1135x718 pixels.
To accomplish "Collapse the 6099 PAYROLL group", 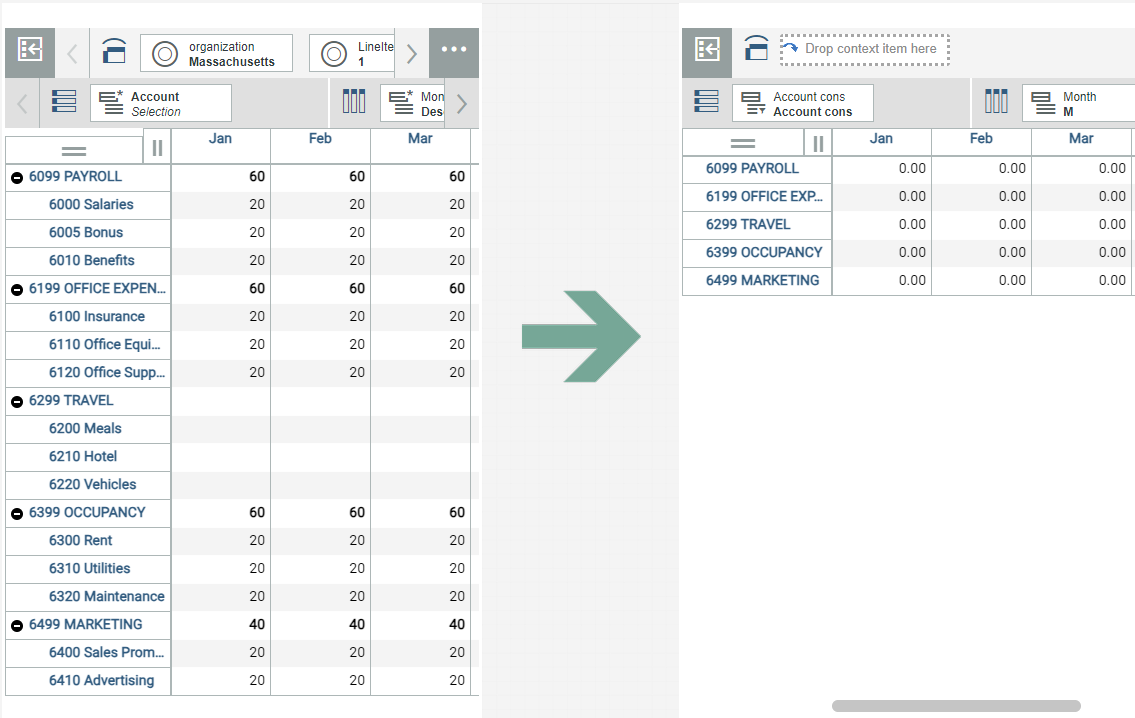I will (17, 177).
